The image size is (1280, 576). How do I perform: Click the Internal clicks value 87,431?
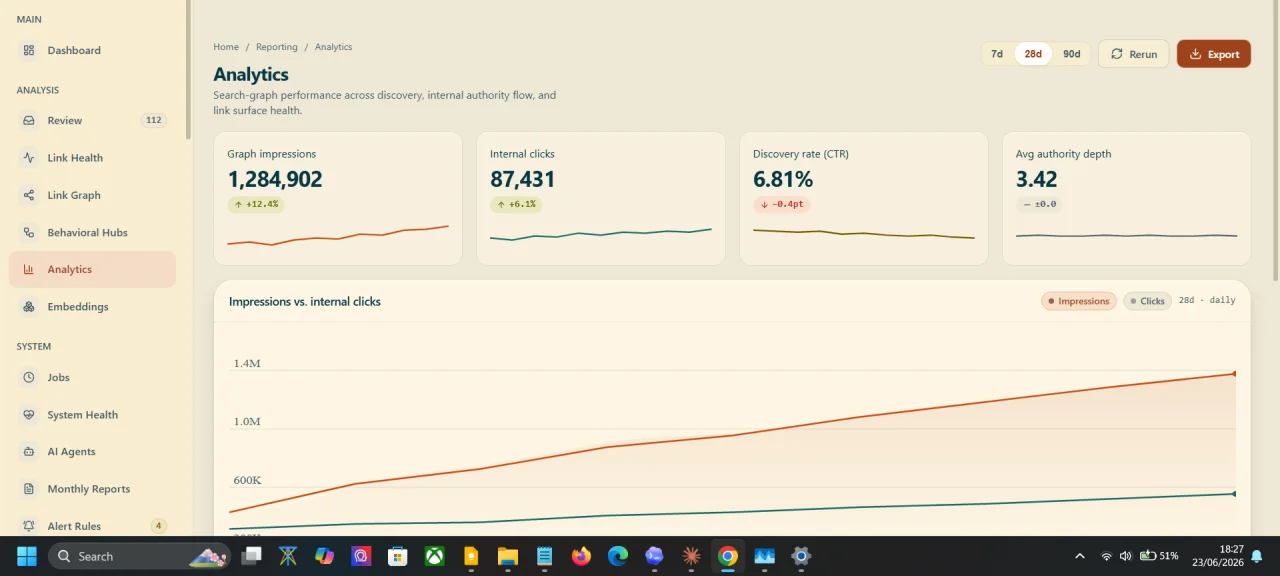pyautogui.click(x=522, y=180)
